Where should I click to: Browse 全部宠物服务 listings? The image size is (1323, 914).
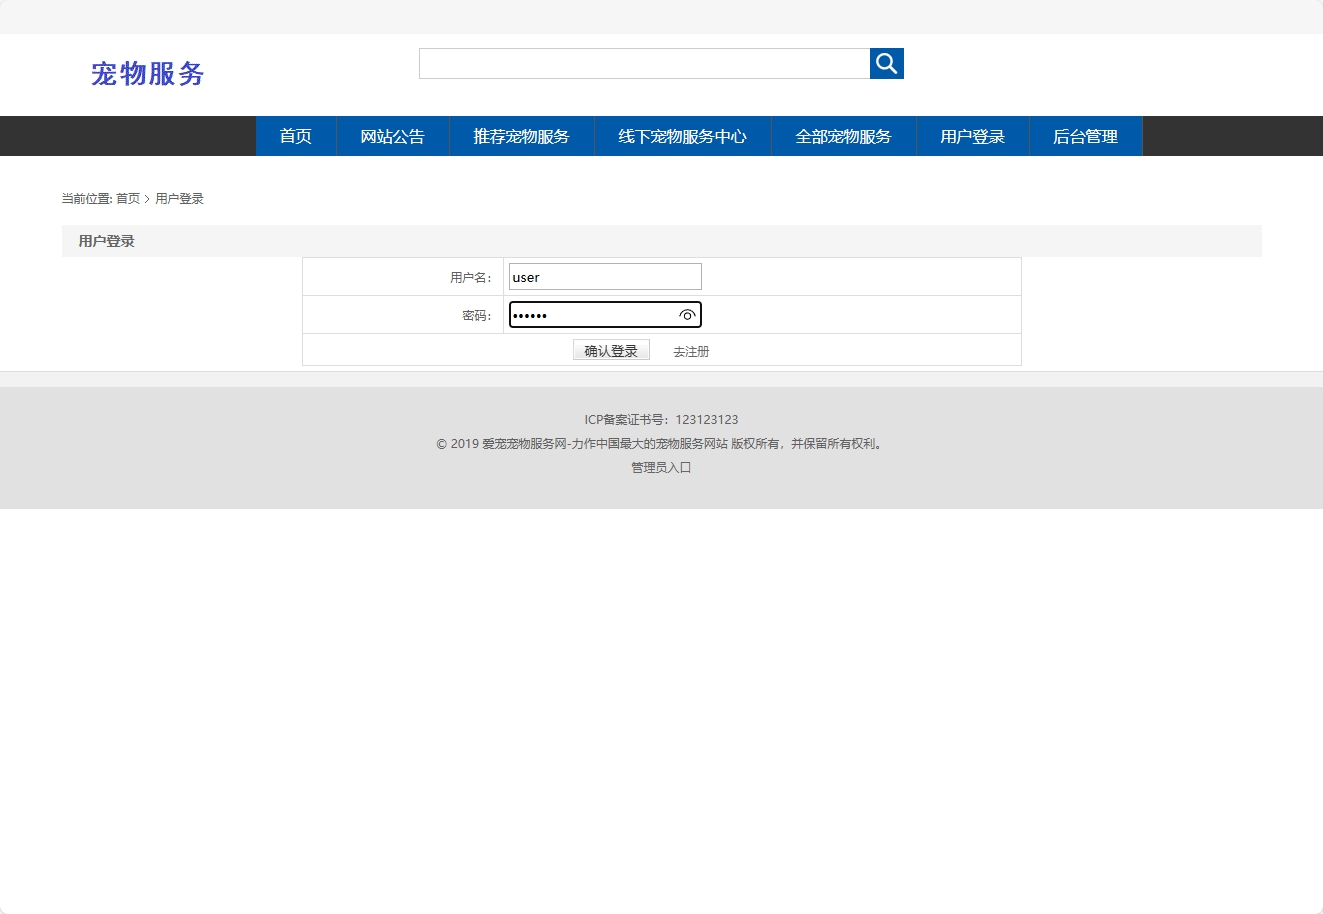click(843, 136)
